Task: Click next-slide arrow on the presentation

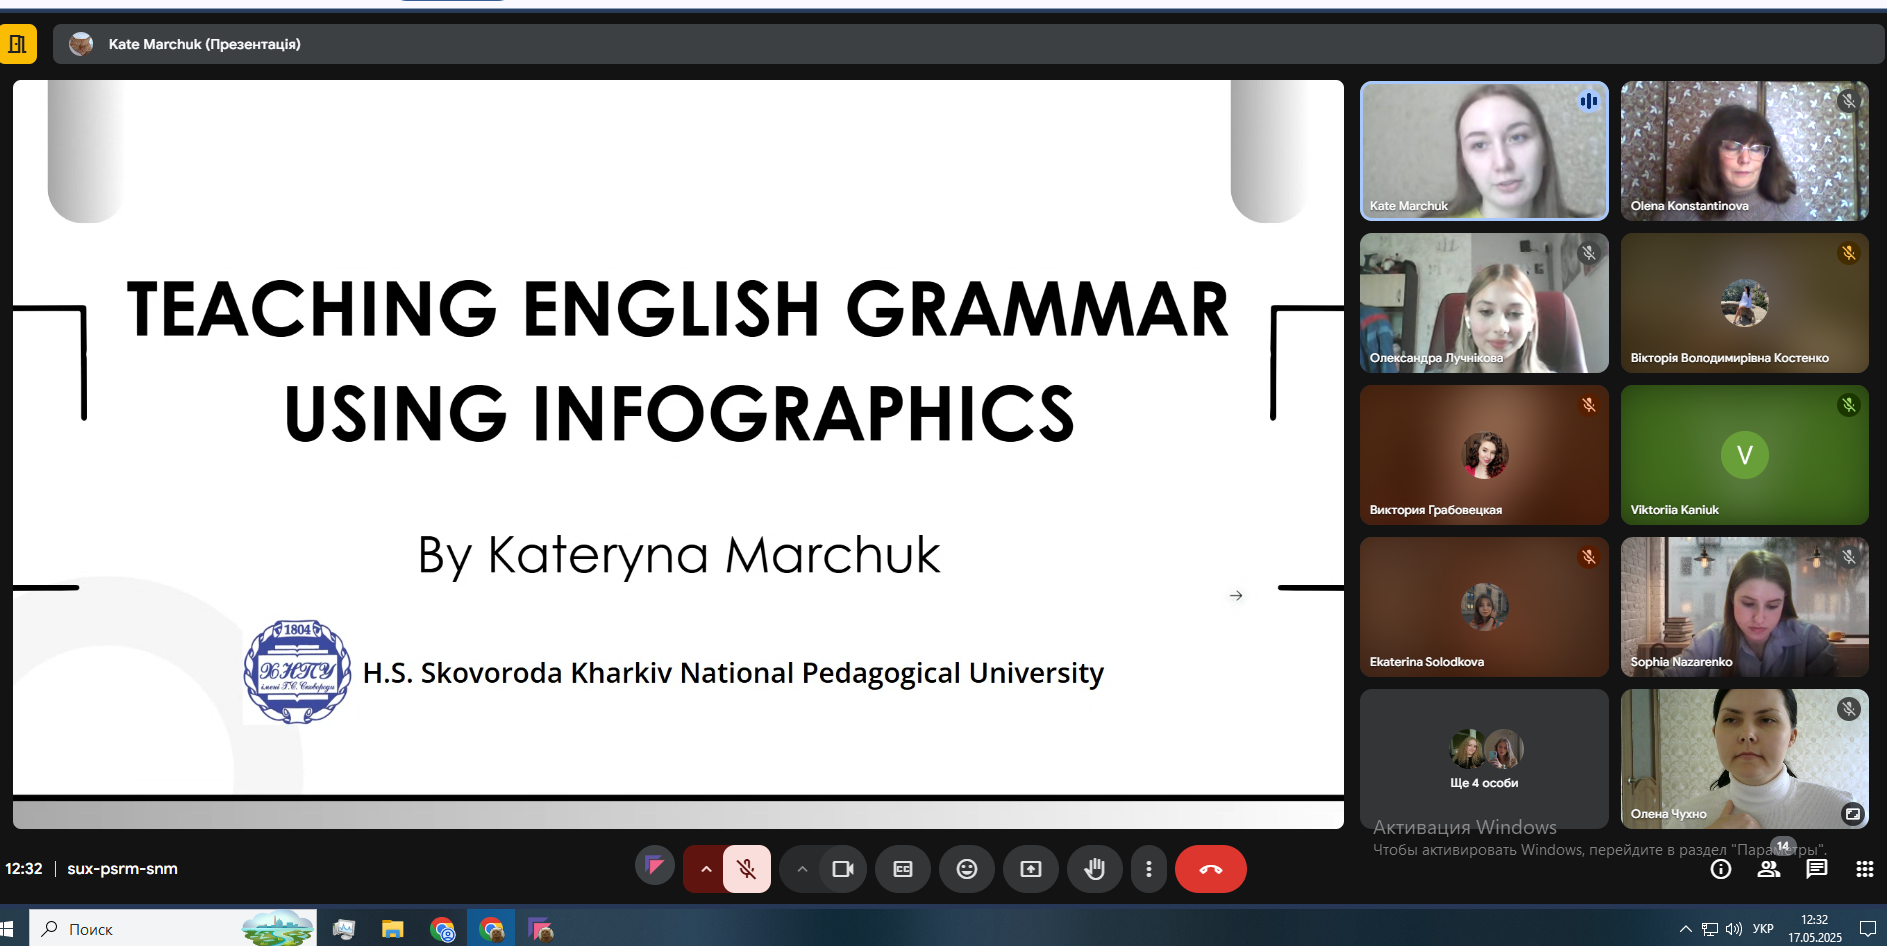Action: [1236, 595]
